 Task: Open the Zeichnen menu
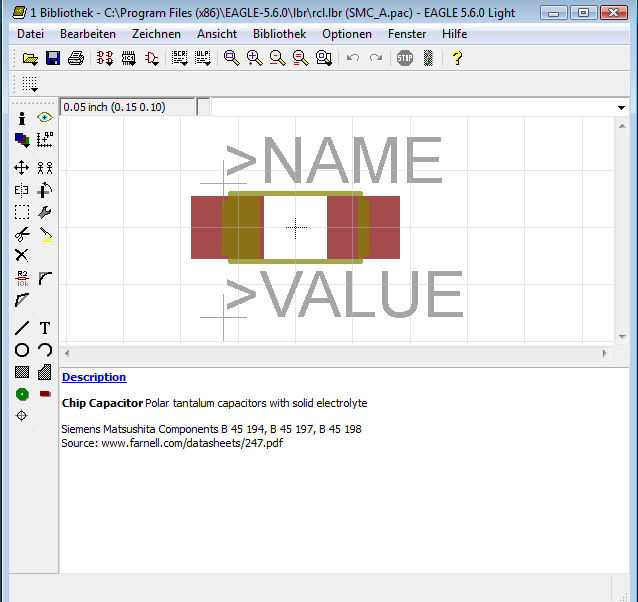tap(156, 34)
